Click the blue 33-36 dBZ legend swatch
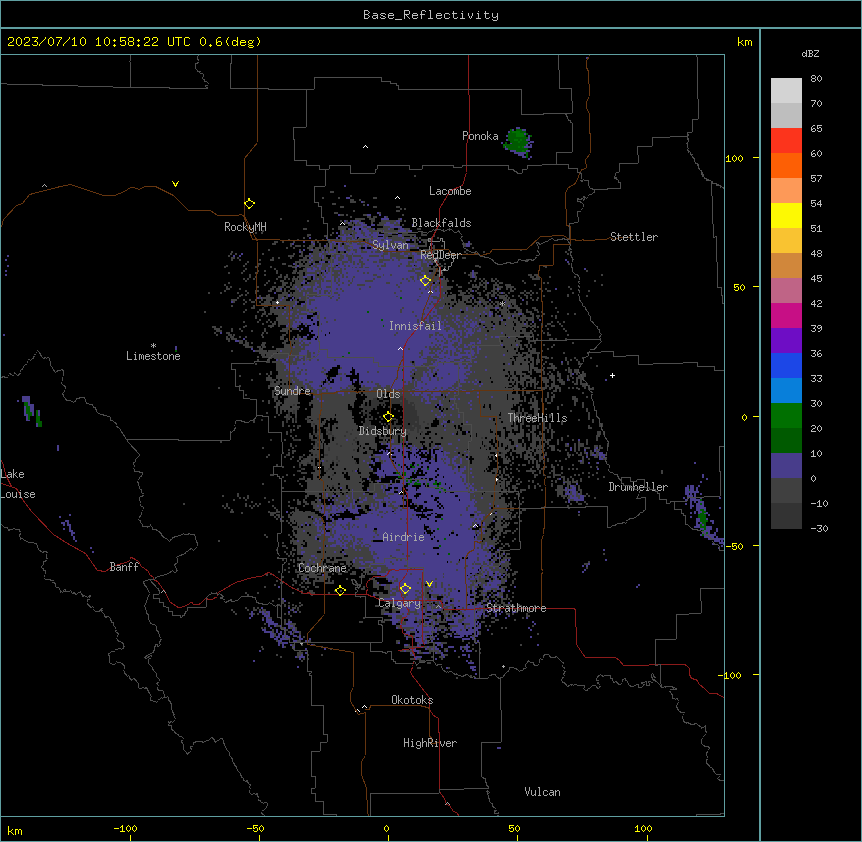The image size is (862, 842). pyautogui.click(x=786, y=365)
